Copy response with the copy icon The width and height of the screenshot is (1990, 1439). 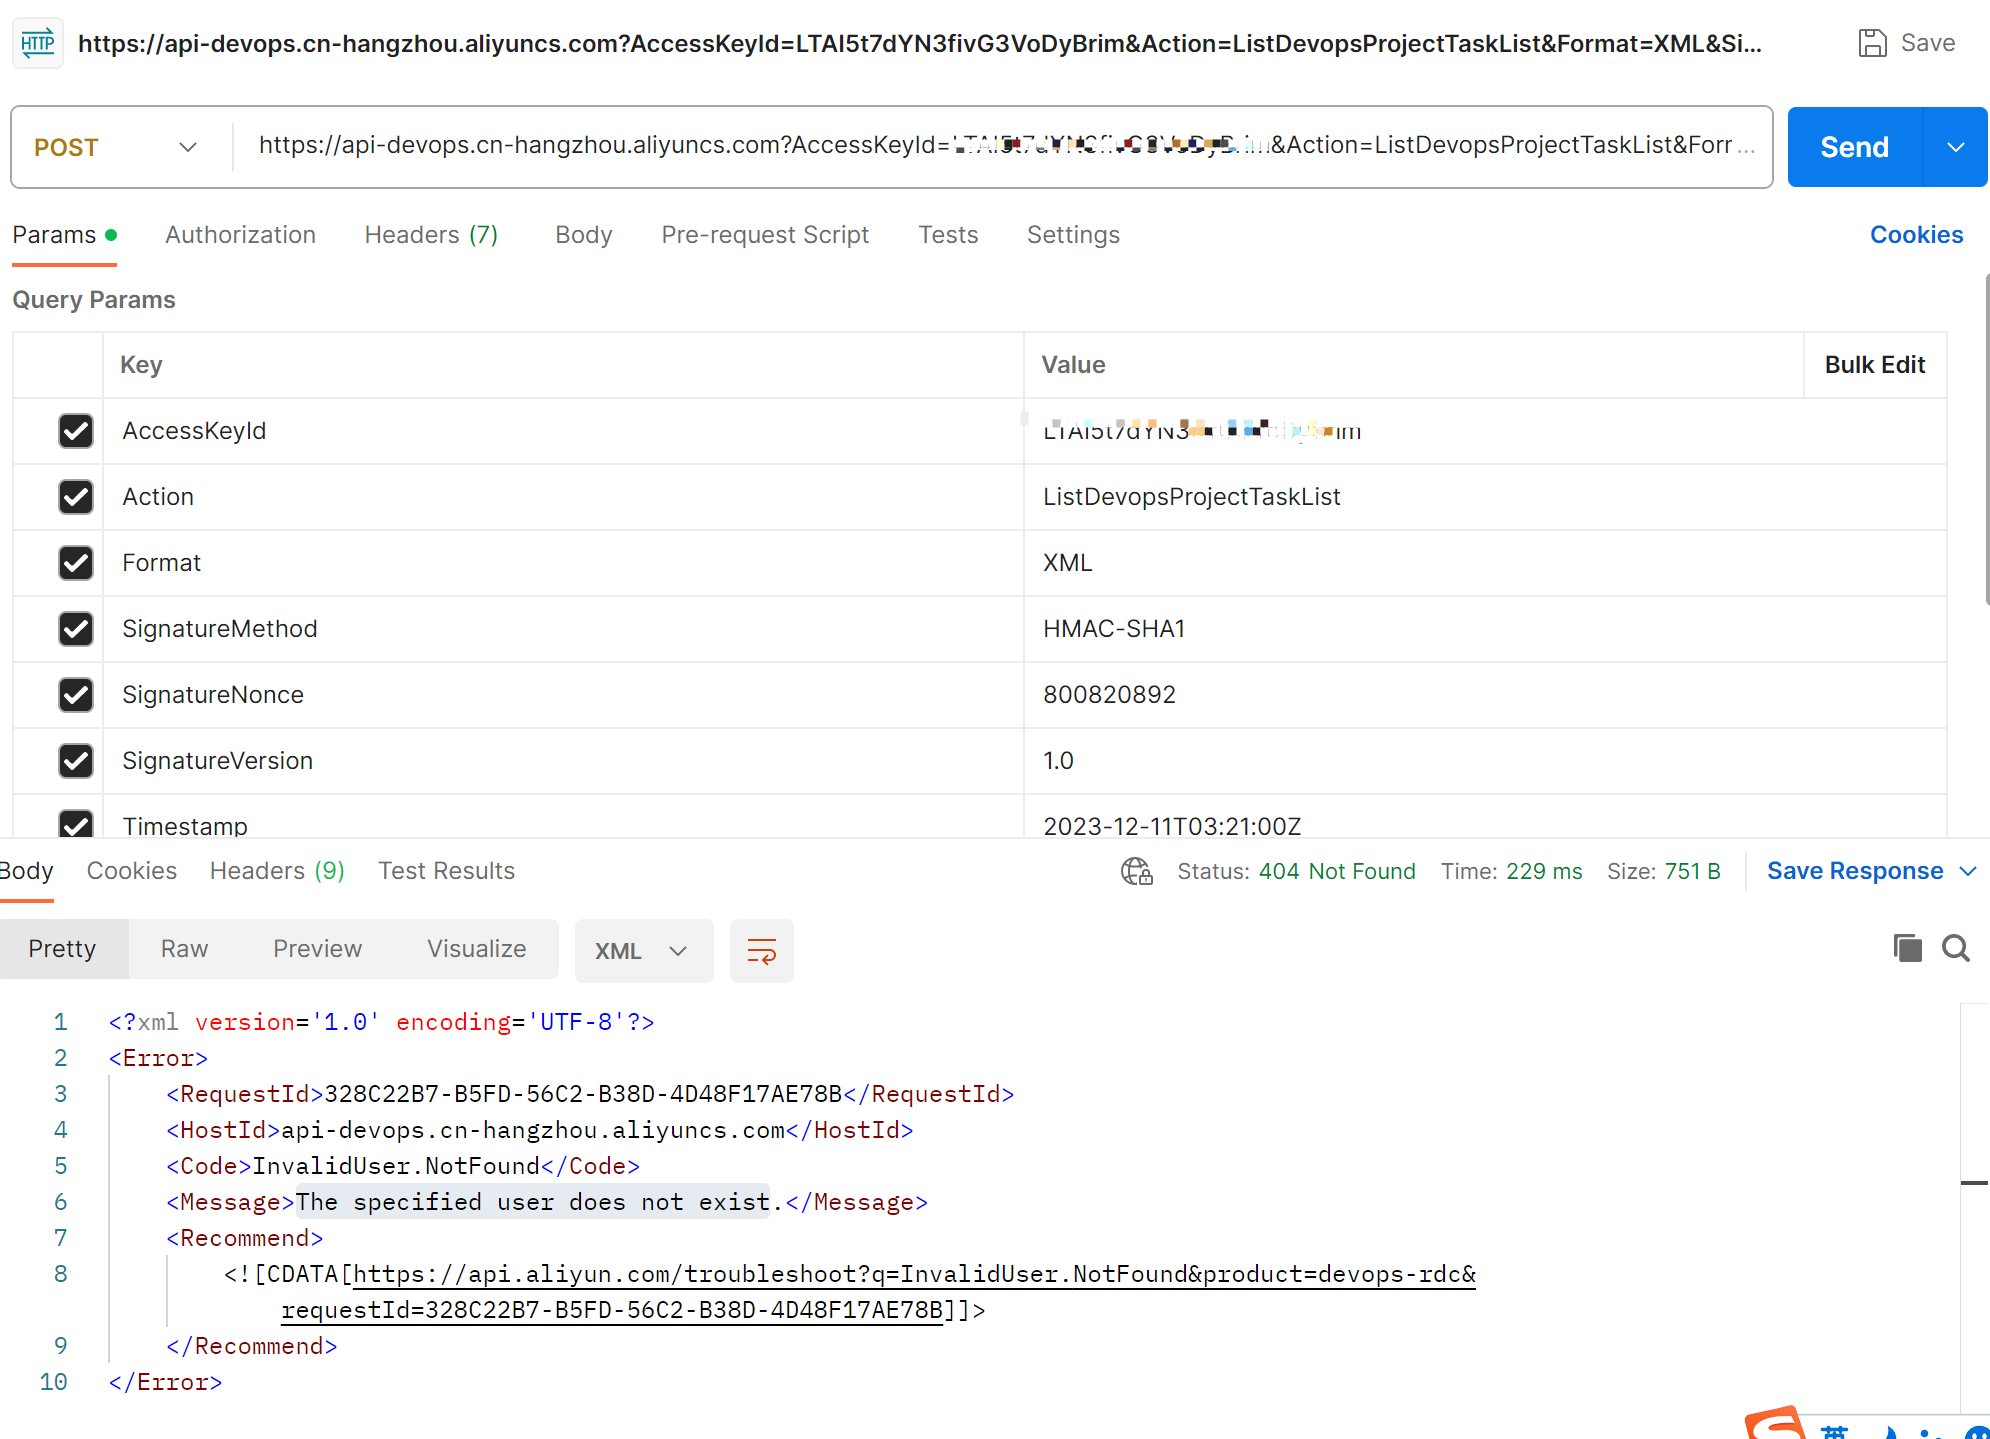1907,948
